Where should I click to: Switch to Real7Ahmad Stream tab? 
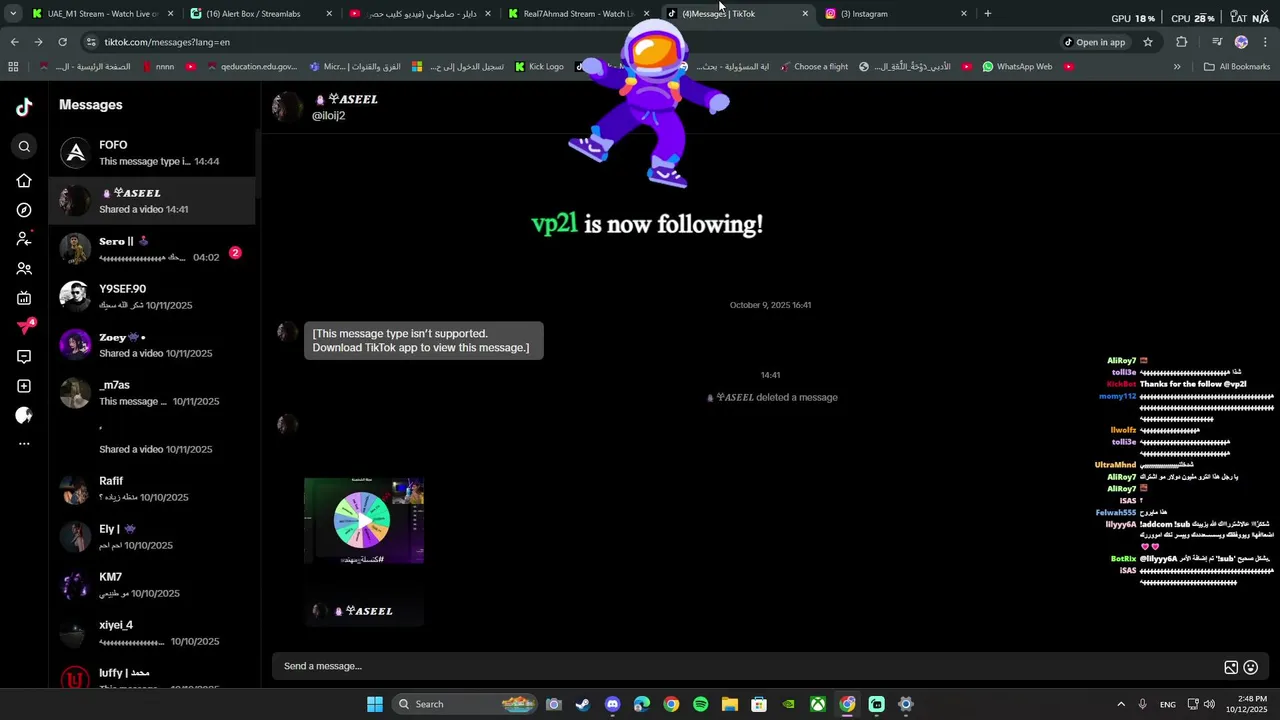coord(578,14)
